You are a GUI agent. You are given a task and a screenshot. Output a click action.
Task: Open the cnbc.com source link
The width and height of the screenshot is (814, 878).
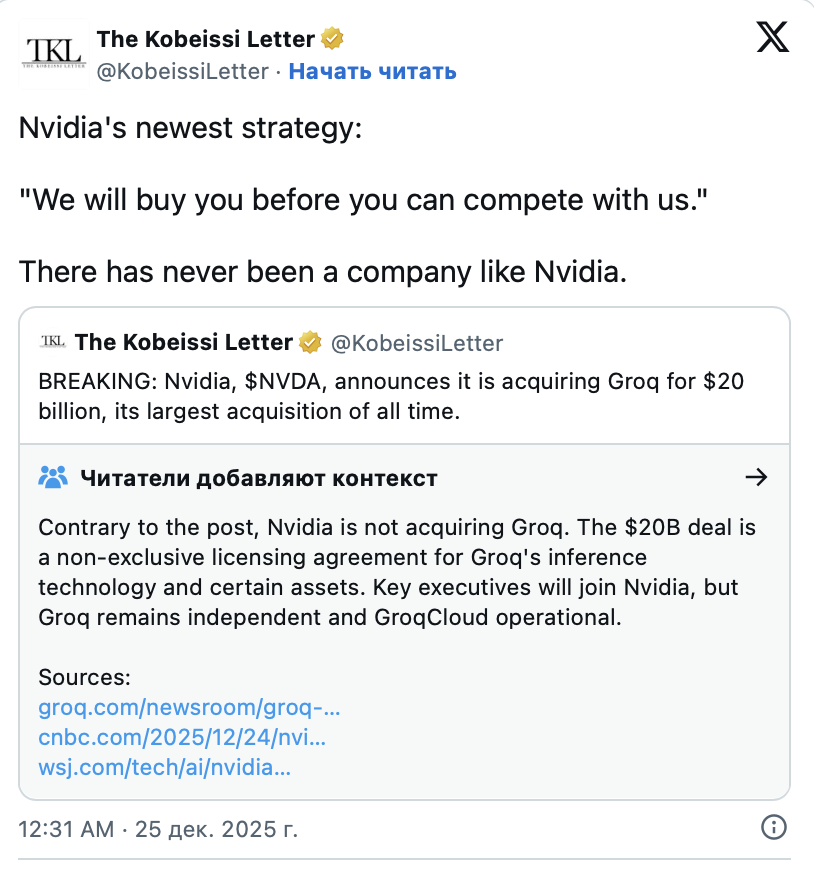[x=182, y=738]
